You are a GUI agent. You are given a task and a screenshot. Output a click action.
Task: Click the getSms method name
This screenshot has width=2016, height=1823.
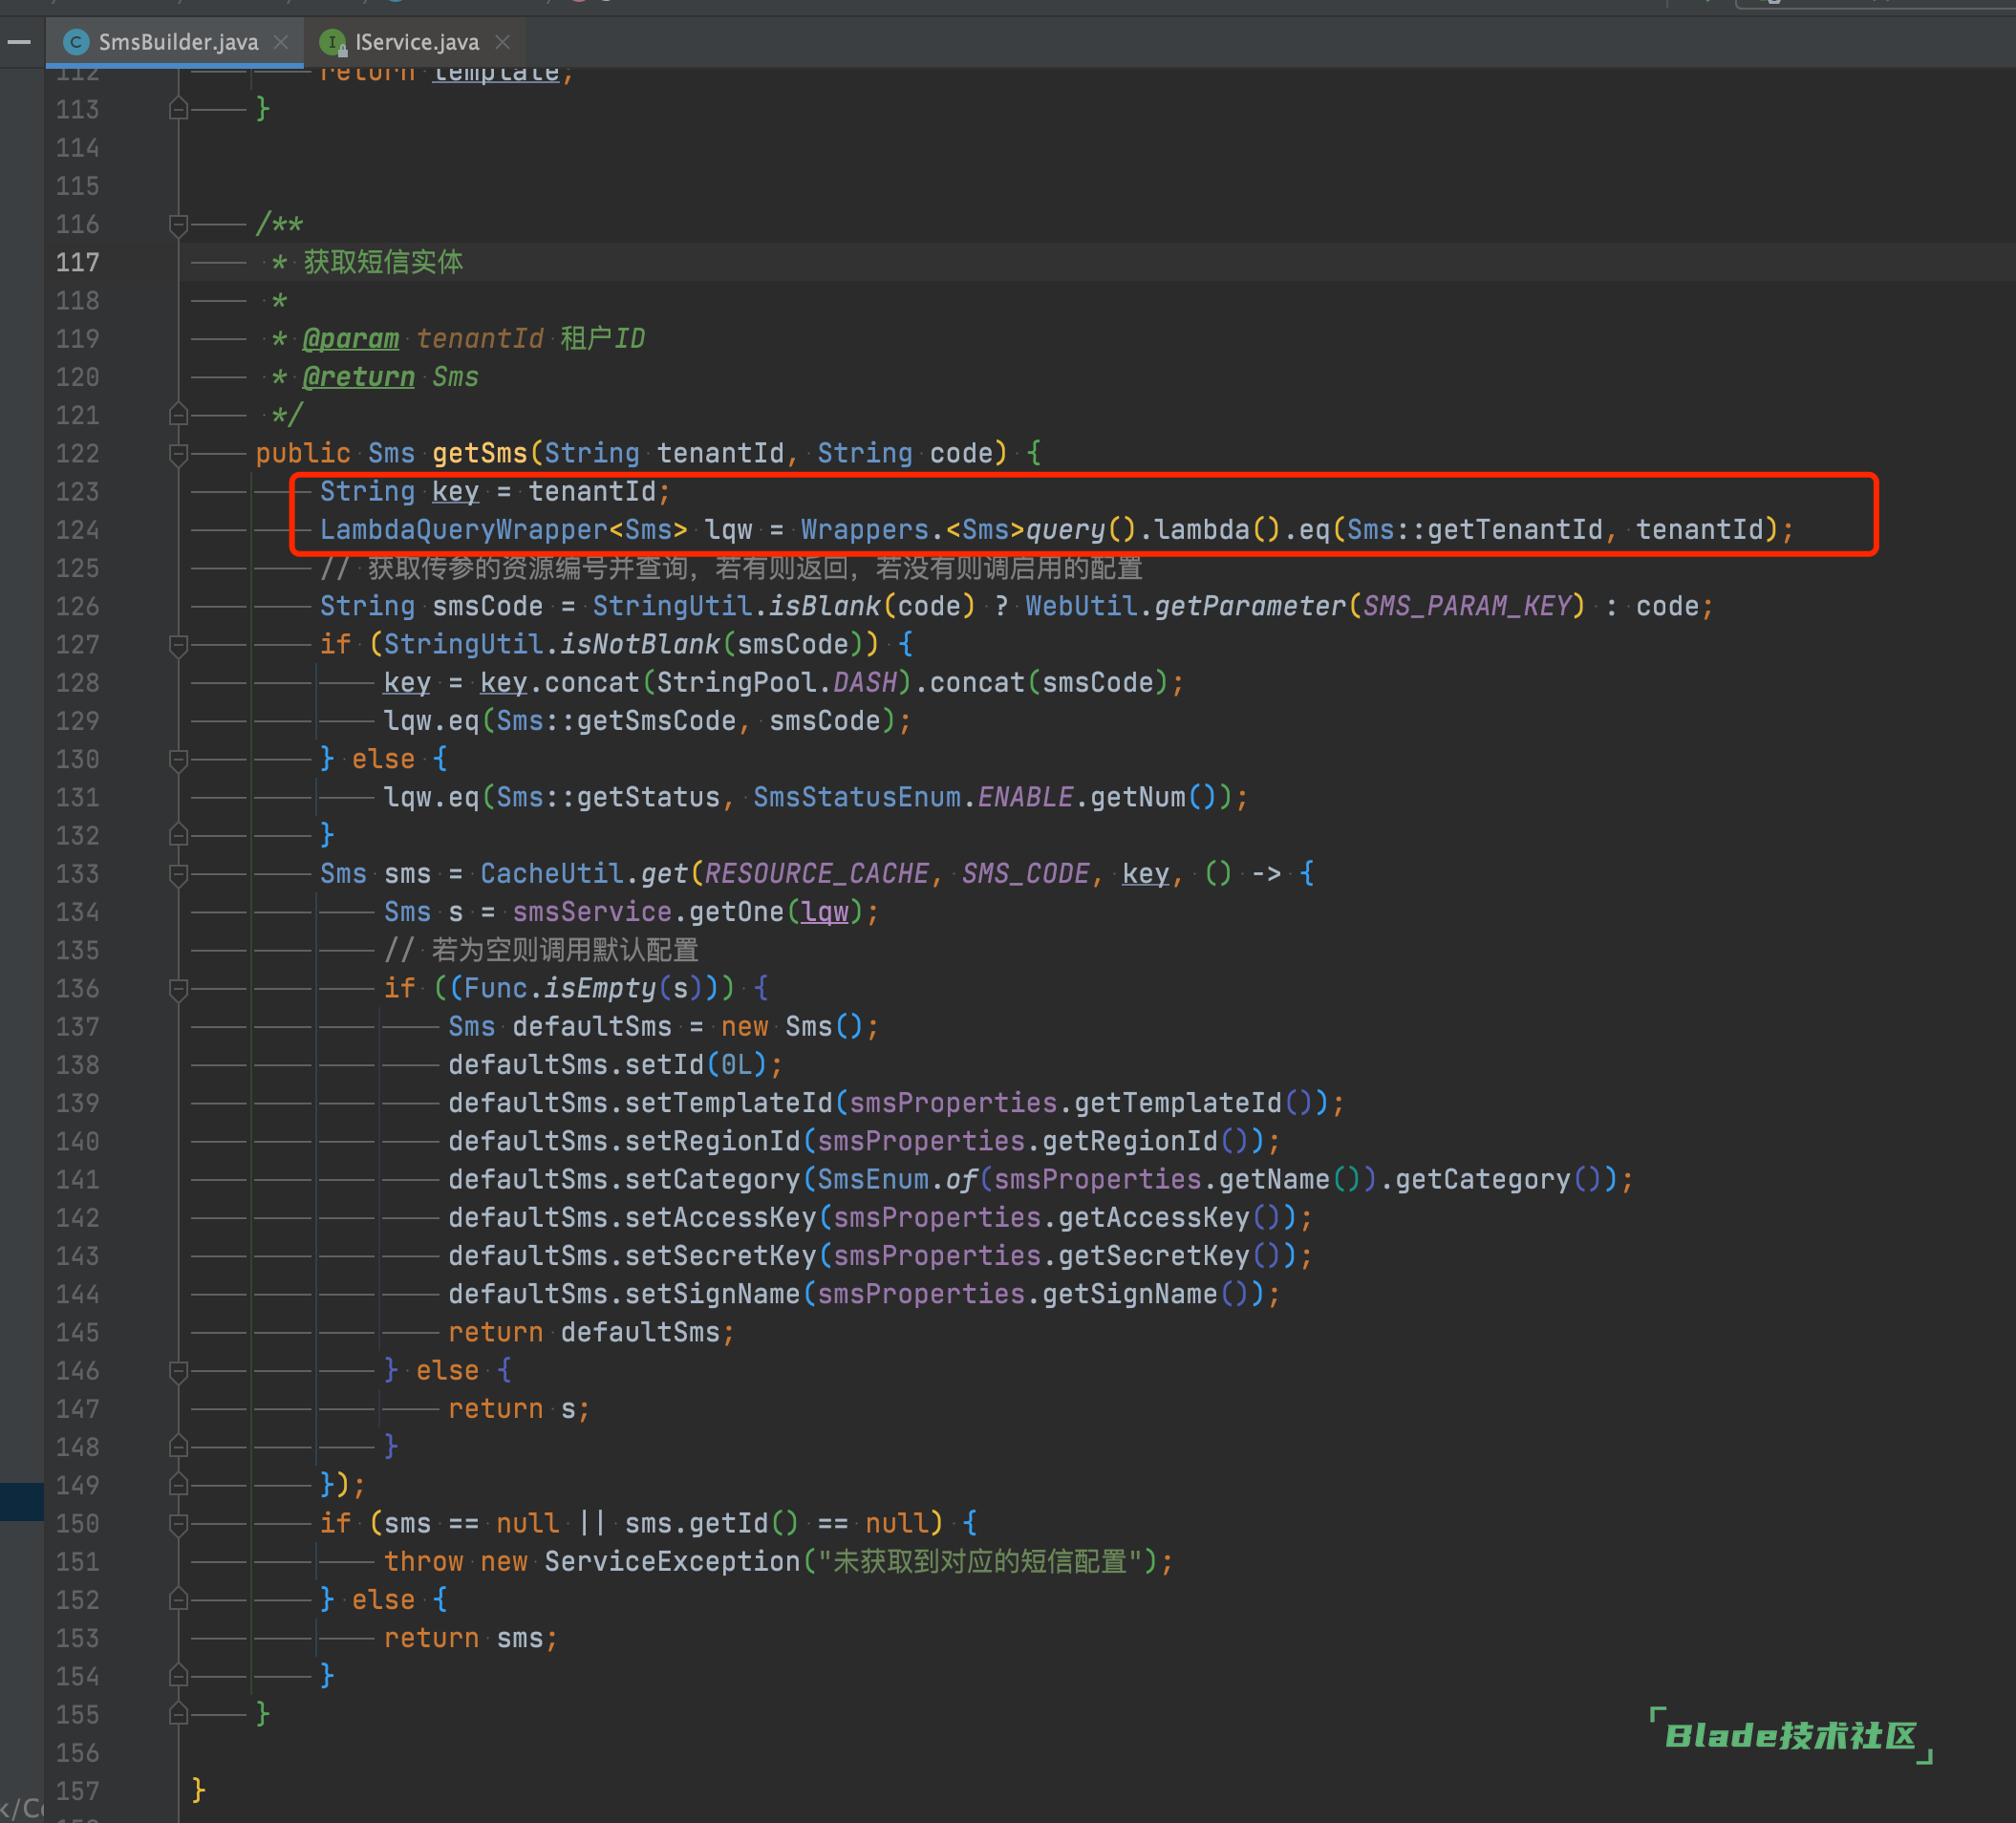(480, 453)
